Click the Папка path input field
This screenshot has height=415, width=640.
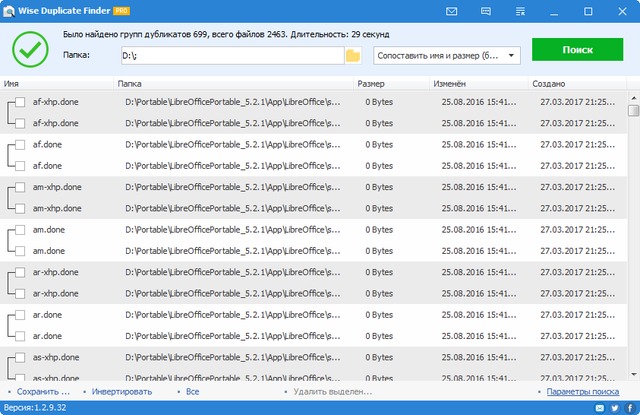pyautogui.click(x=230, y=55)
